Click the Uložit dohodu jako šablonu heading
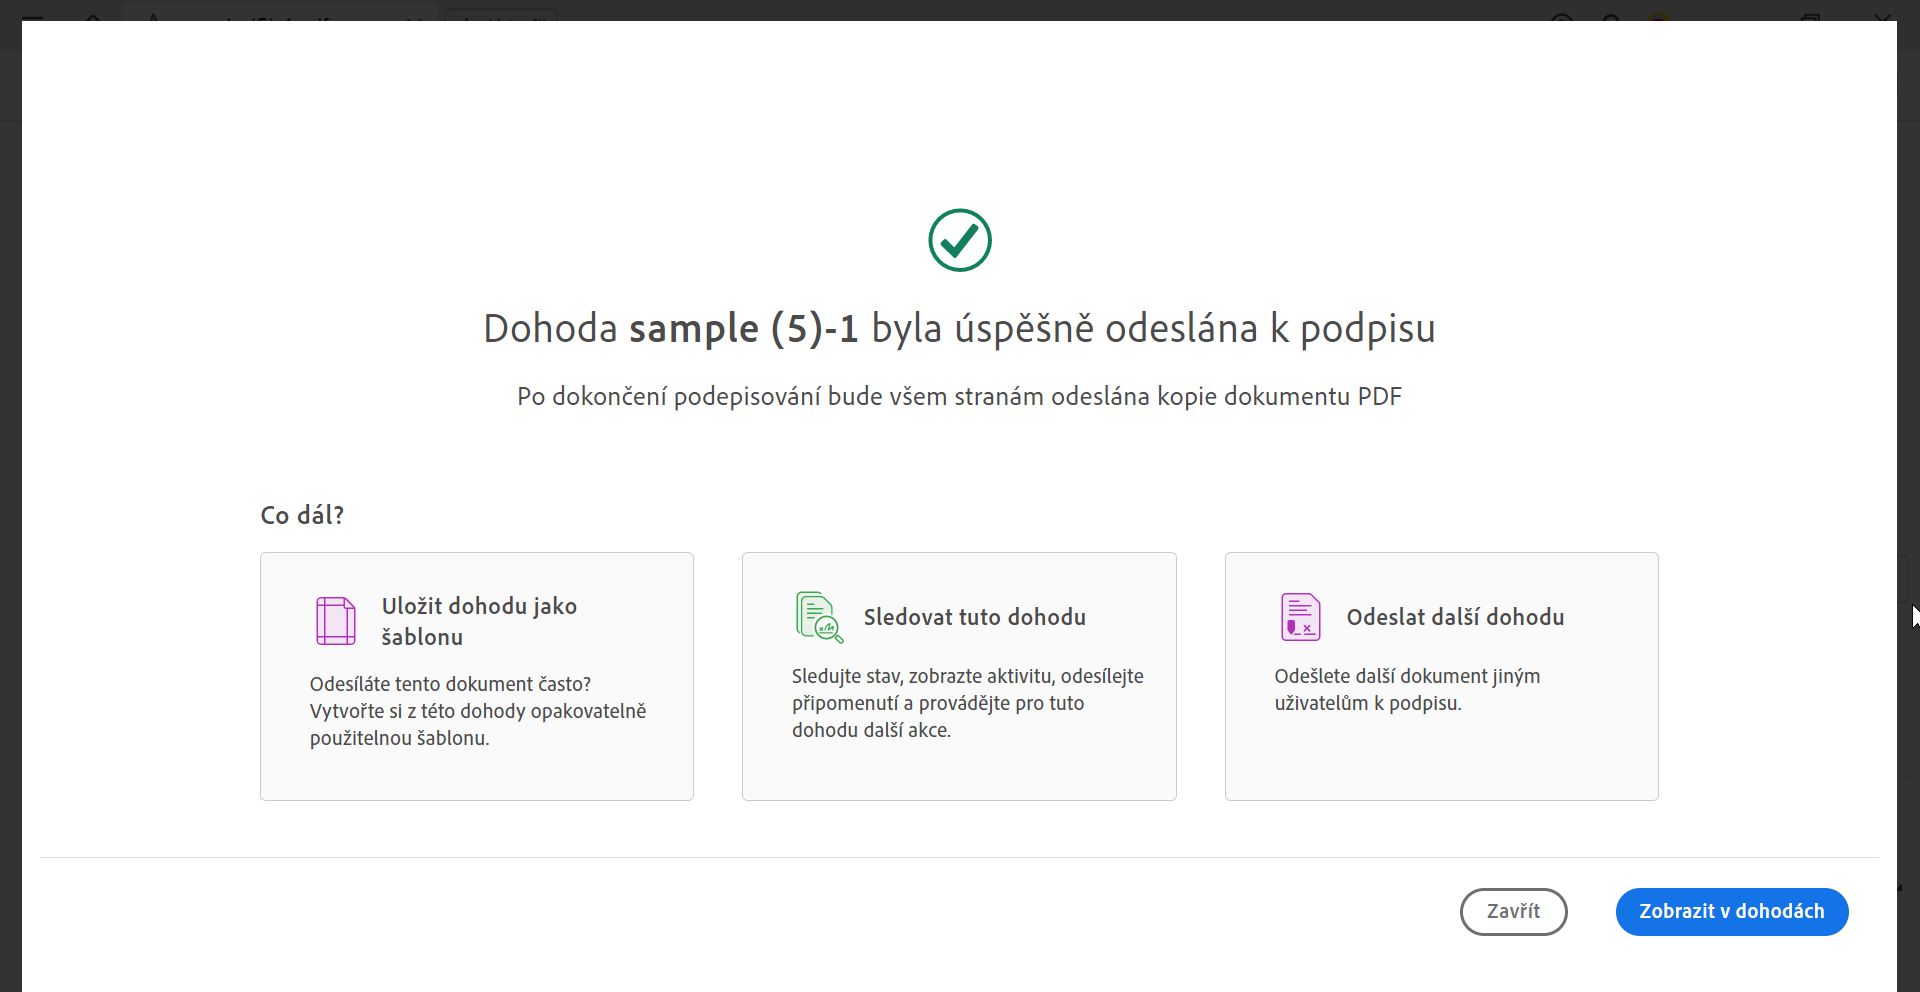The height and width of the screenshot is (992, 1920). [x=478, y=620]
